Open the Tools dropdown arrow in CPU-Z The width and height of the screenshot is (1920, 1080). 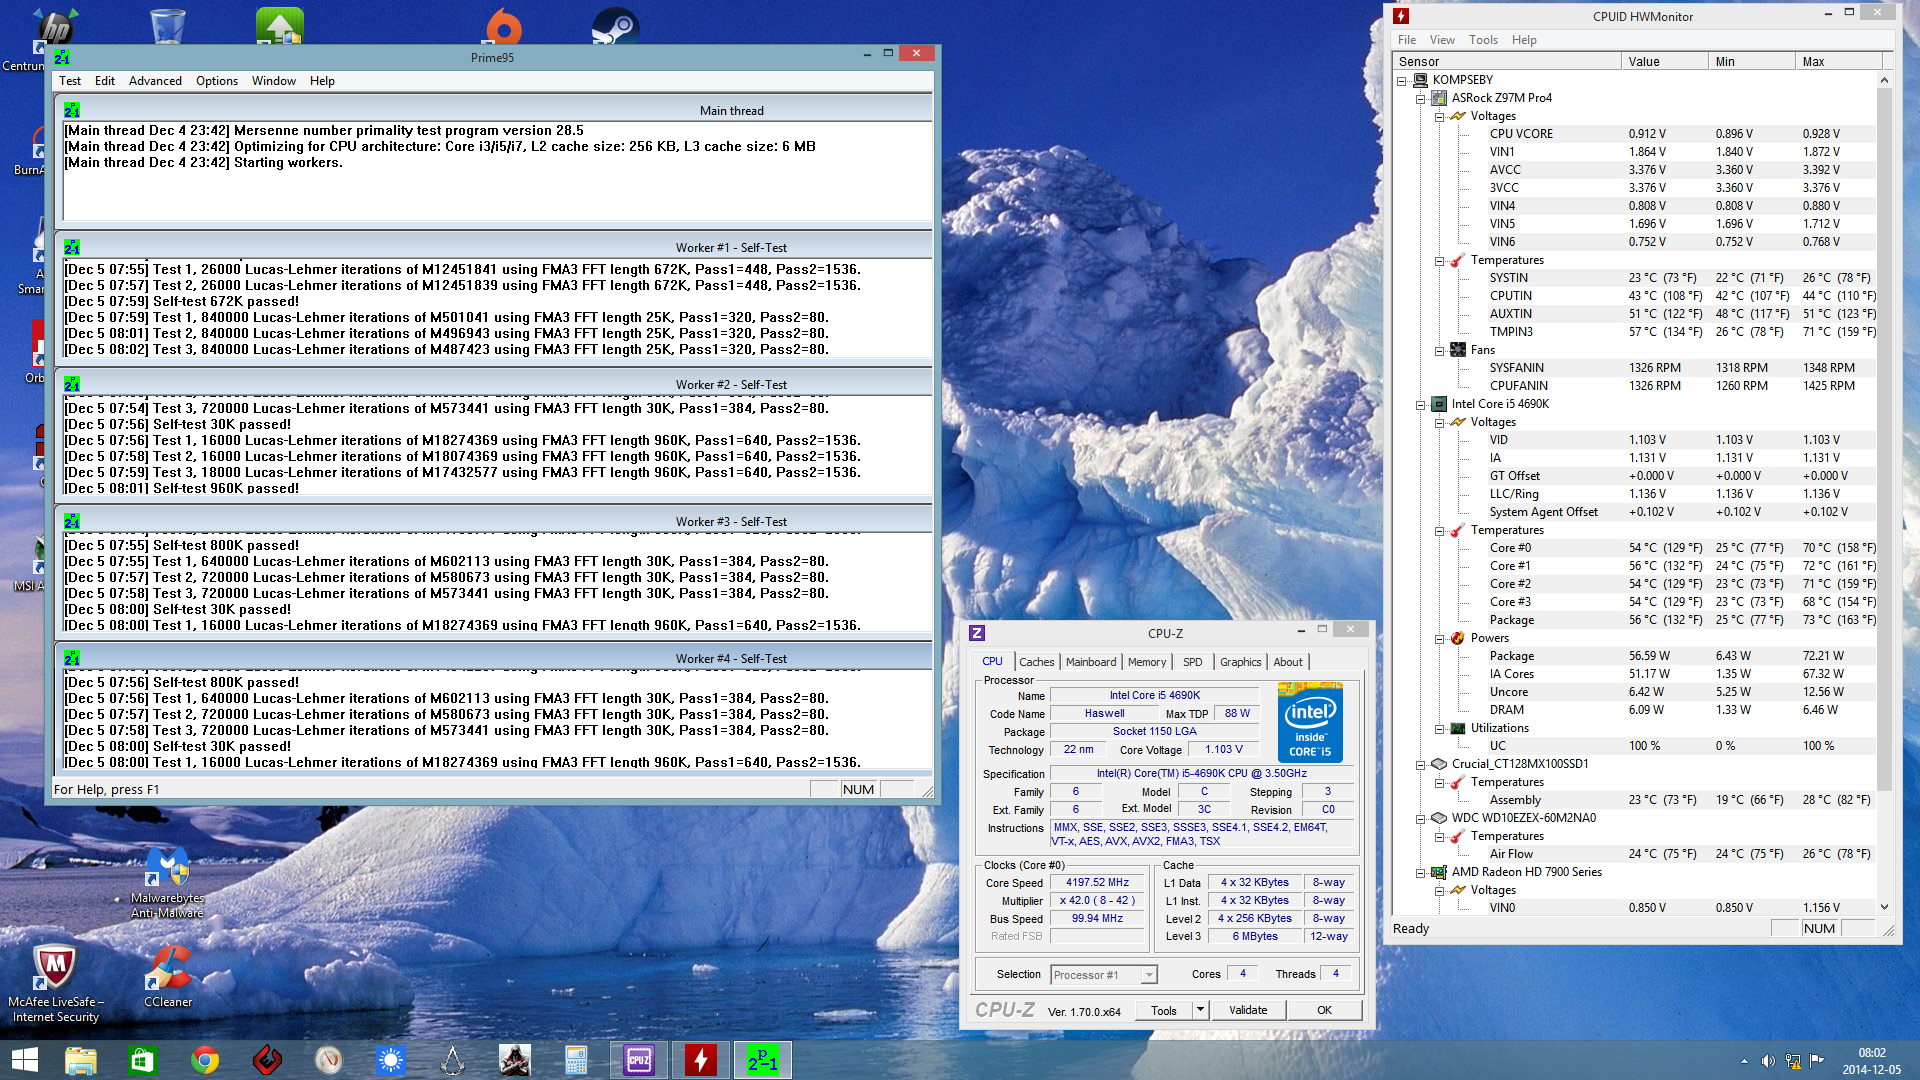[1200, 1010]
